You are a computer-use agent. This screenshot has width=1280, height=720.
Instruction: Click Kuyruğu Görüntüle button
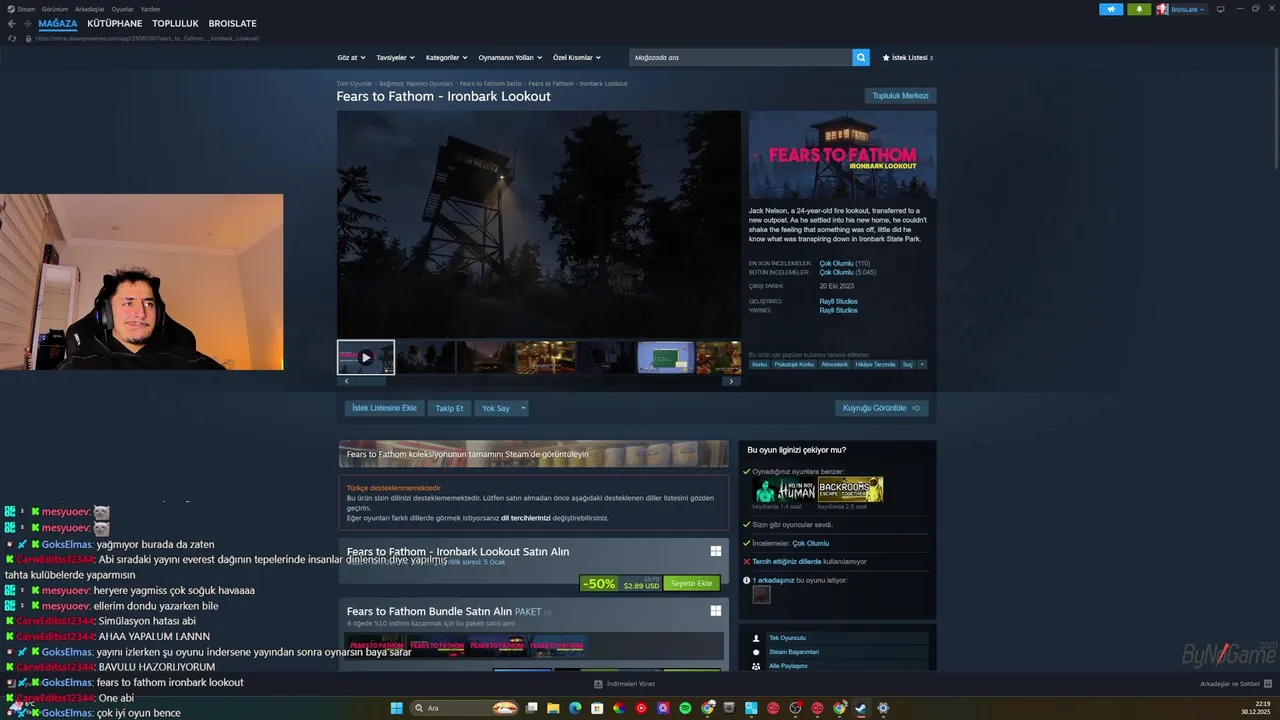pos(882,408)
